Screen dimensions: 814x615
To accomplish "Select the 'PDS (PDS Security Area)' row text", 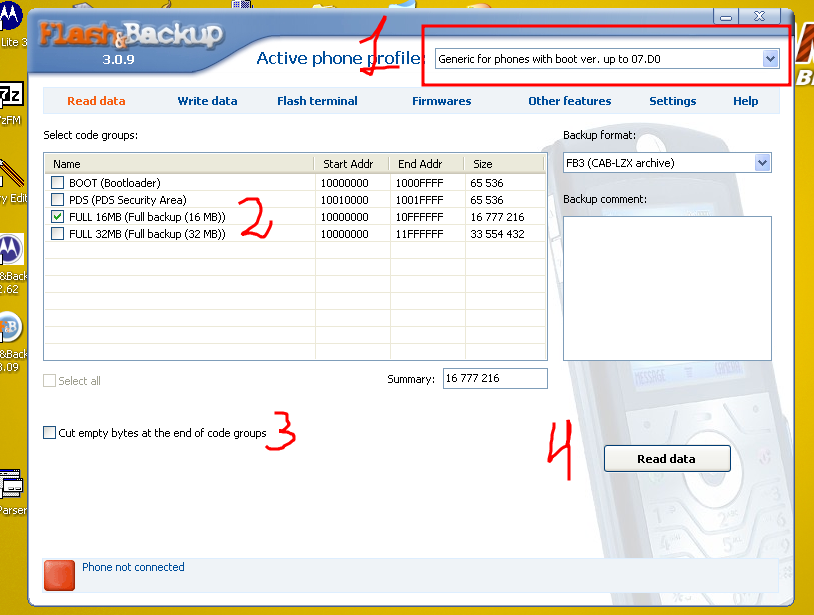I will click(x=128, y=200).
